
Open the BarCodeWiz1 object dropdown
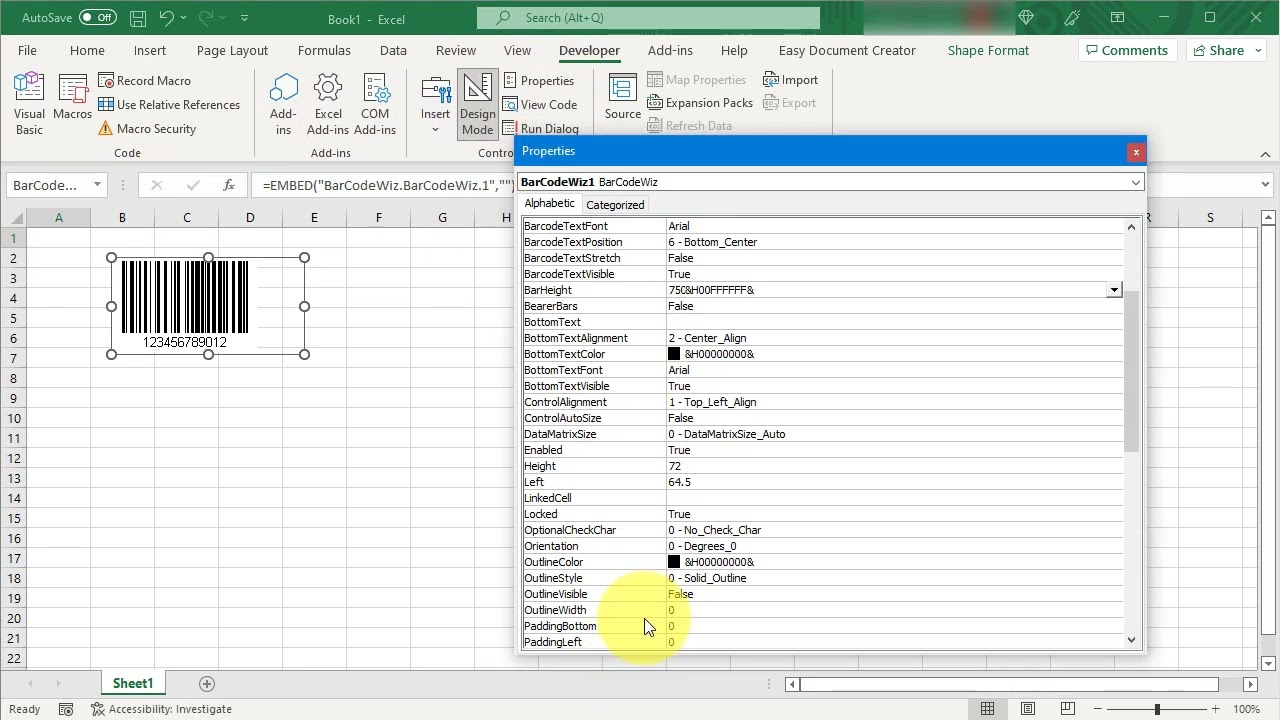[1136, 182]
